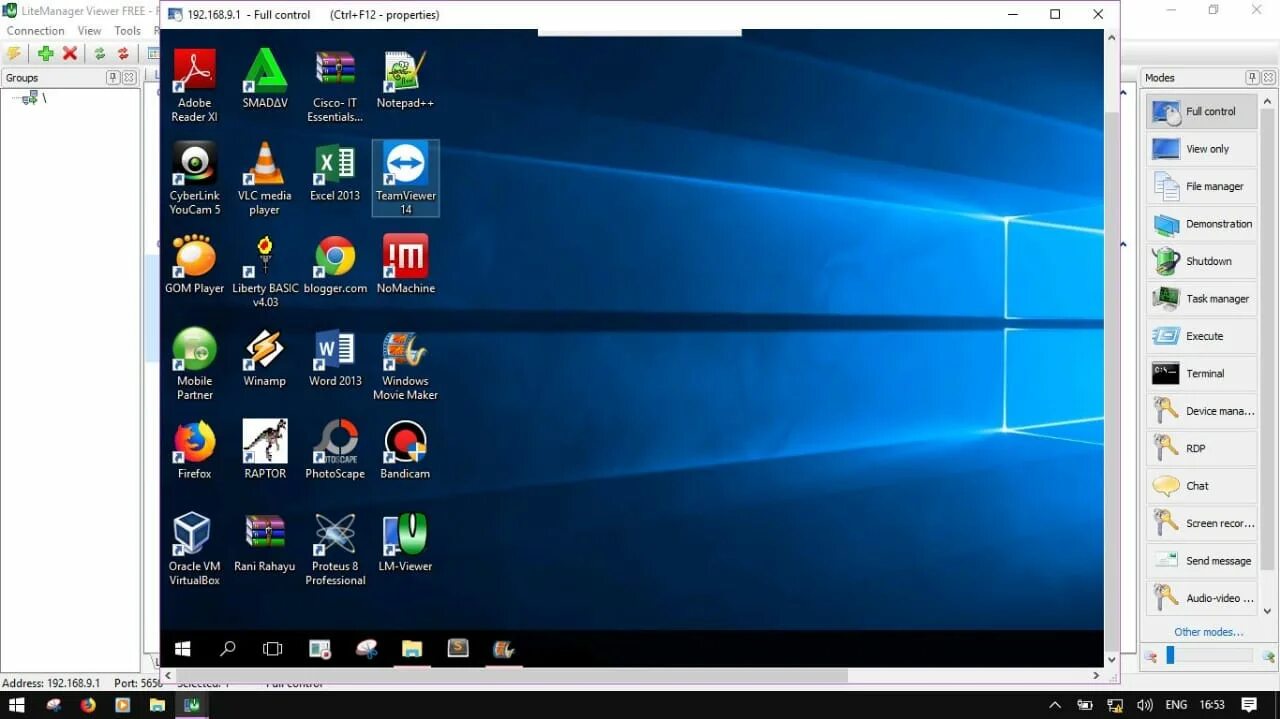This screenshot has height=719, width=1280.
Task: Select View only mode
Action: coord(1201,149)
